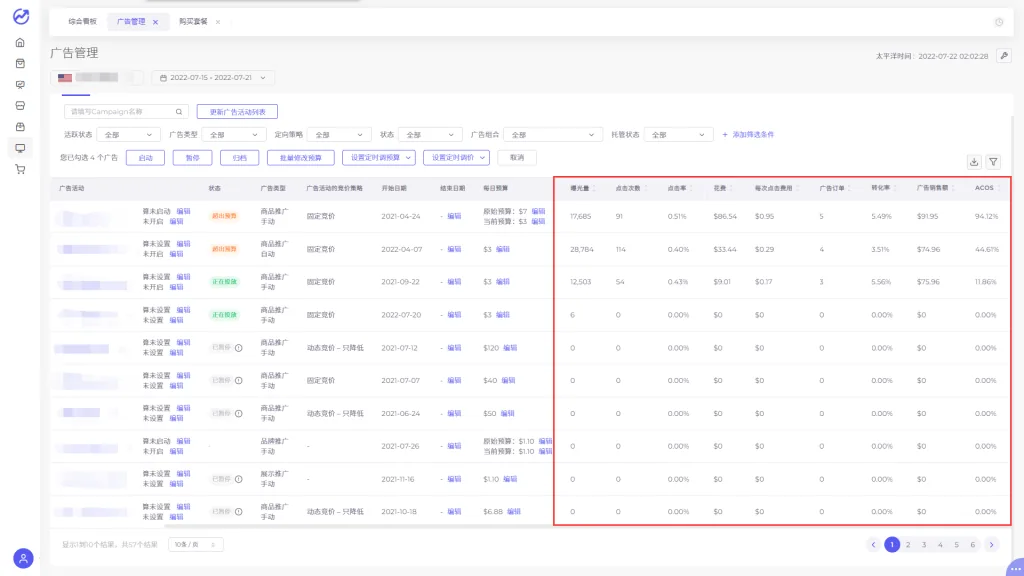Click info icon in the 2021-06-24 row
This screenshot has height=576, width=1024.
238,413
